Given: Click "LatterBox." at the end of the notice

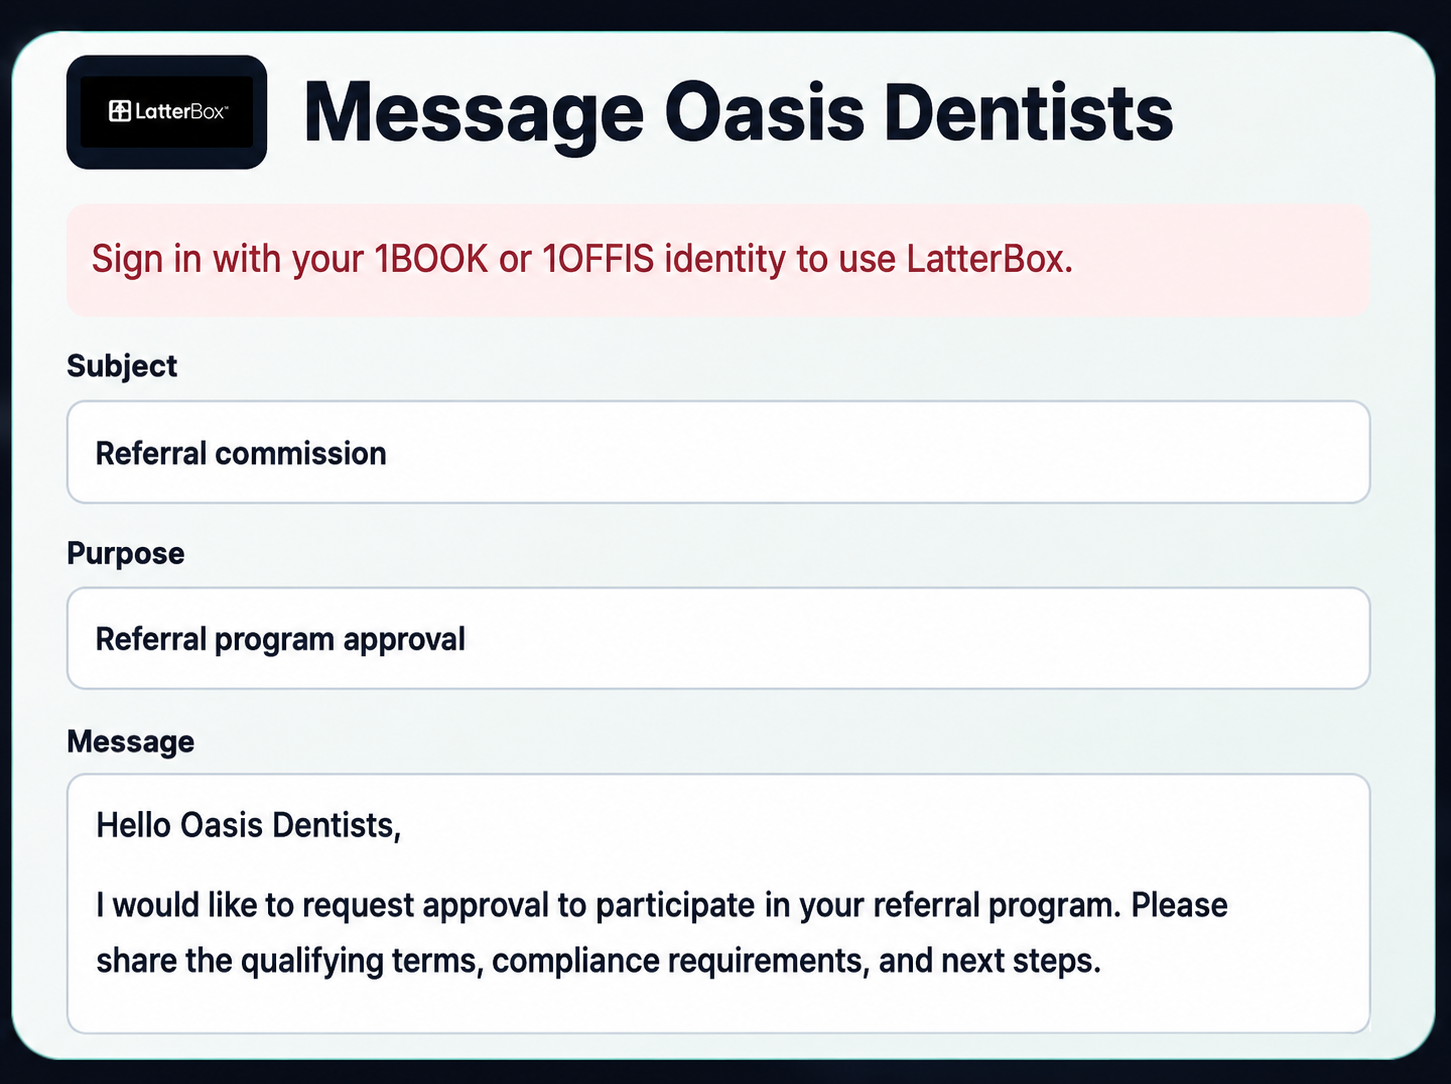Looking at the screenshot, I should 990,259.
